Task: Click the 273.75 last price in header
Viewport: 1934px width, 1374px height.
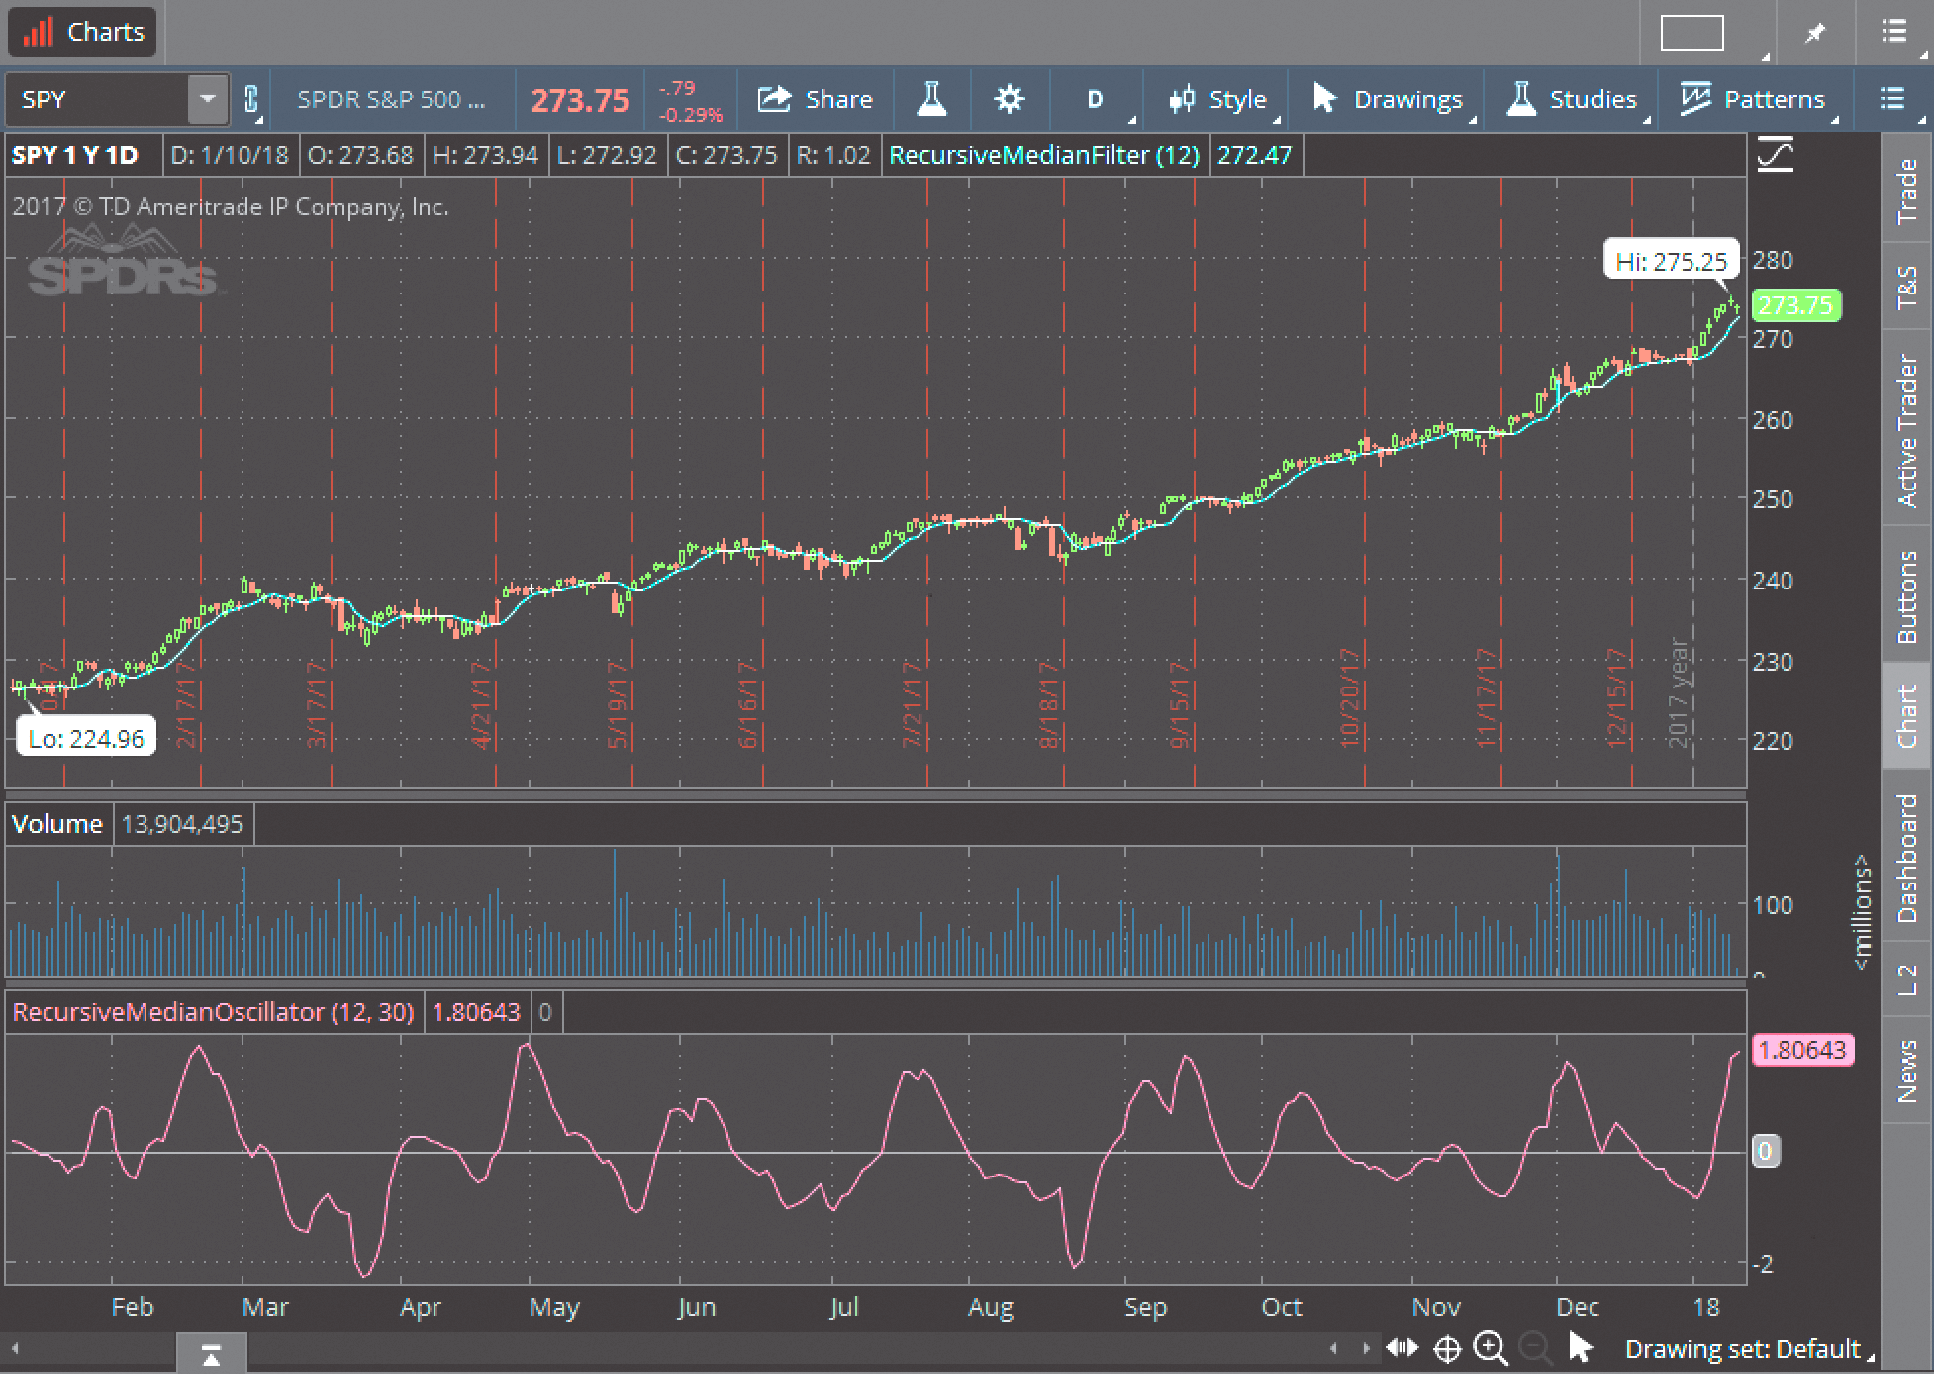Action: (x=580, y=100)
